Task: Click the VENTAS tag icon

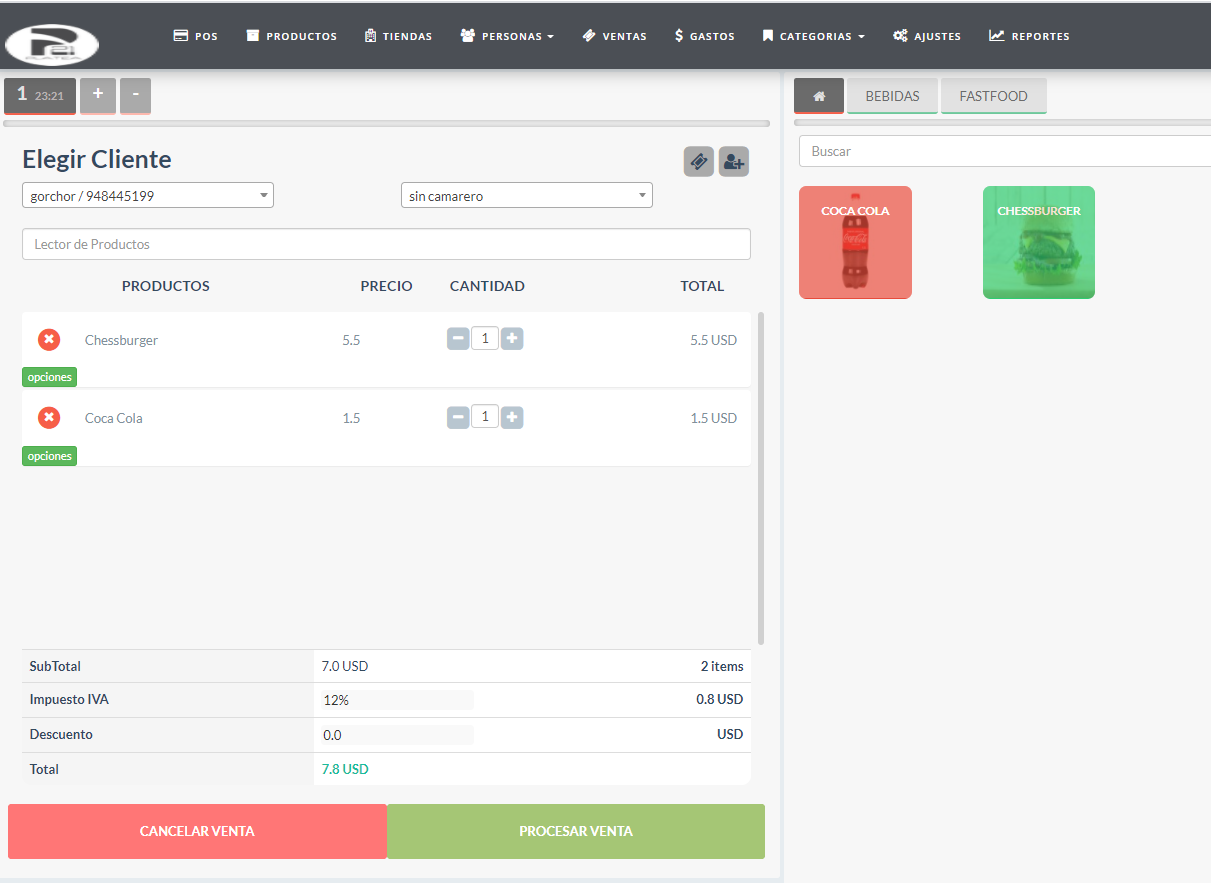Action: point(589,35)
